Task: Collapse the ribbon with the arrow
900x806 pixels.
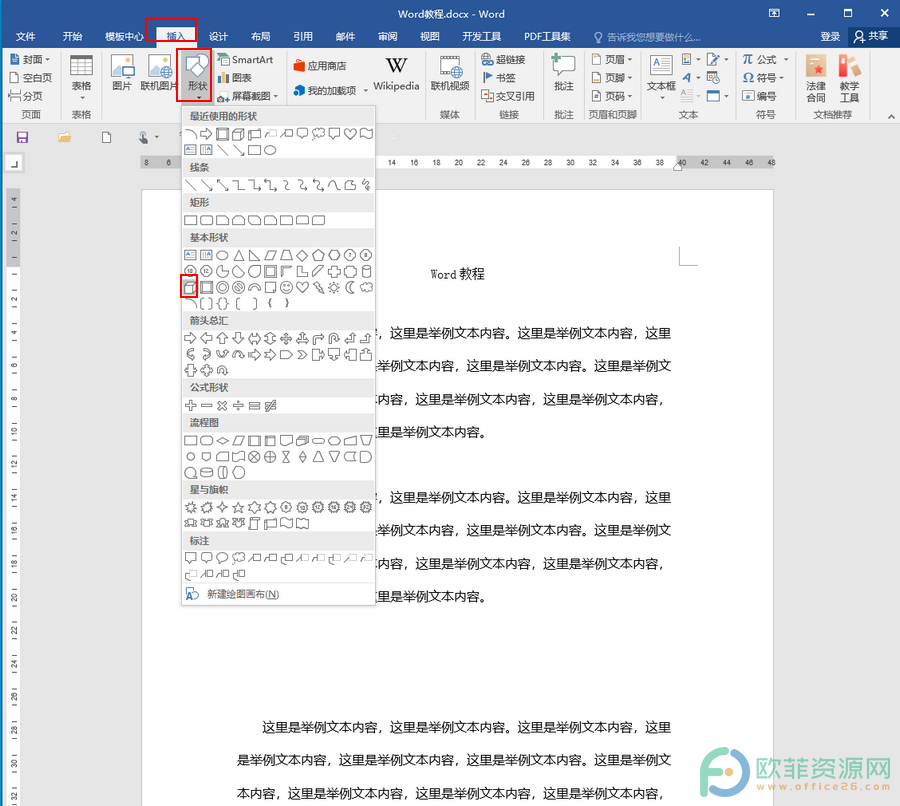Action: click(x=891, y=117)
